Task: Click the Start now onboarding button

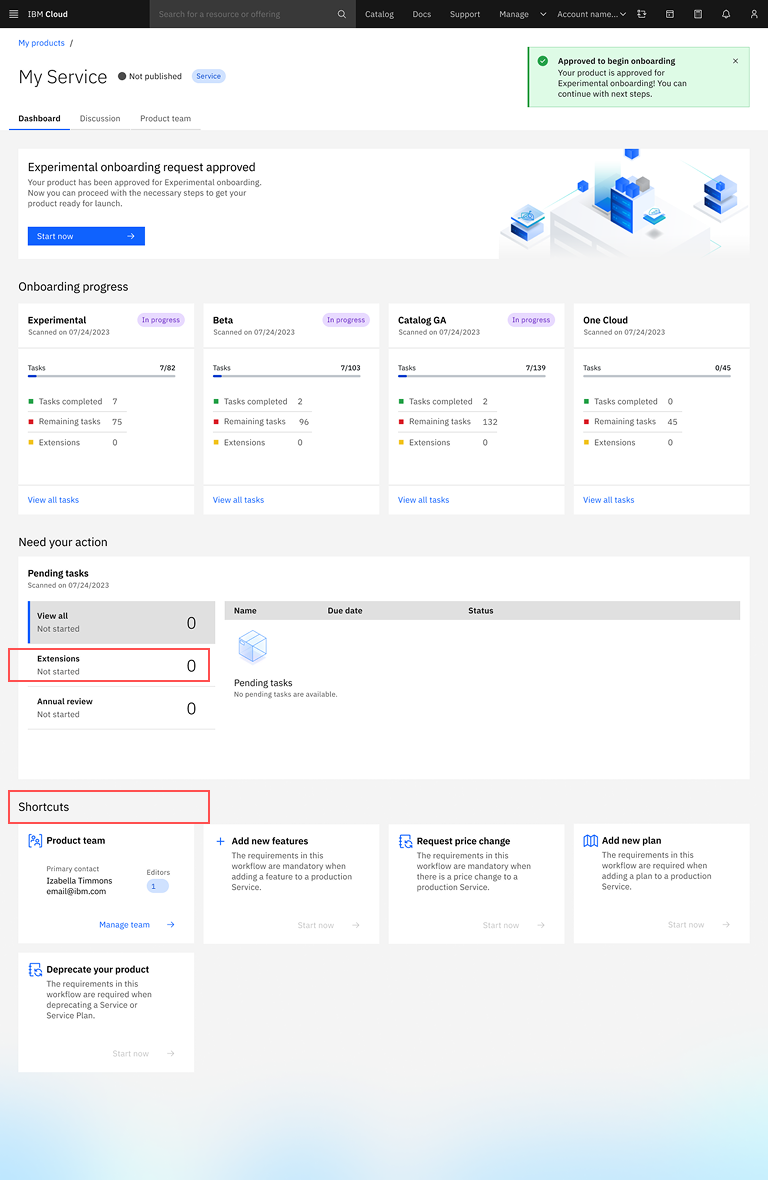Action: (86, 236)
